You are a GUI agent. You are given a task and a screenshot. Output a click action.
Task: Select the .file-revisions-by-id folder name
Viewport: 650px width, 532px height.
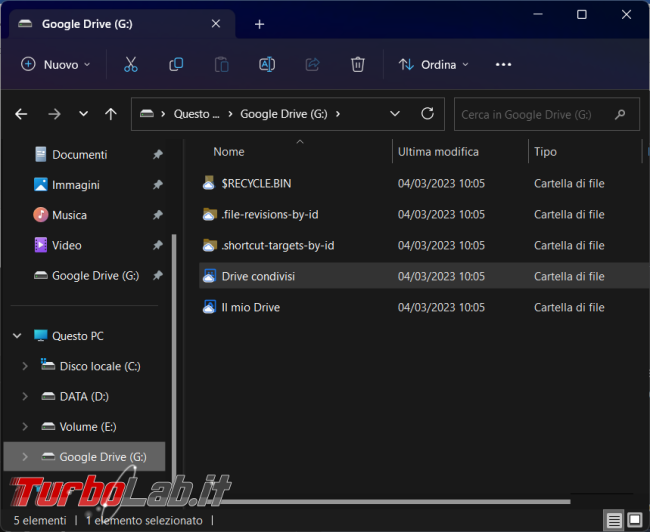(x=270, y=214)
